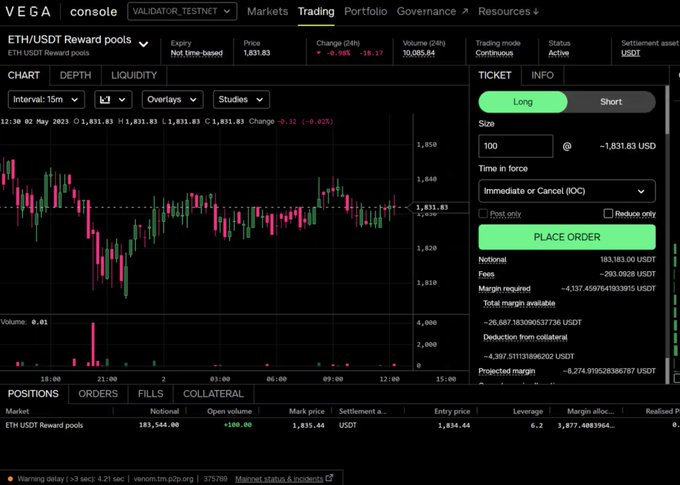
Task: Switch to the DEPTH tab
Action: point(75,75)
